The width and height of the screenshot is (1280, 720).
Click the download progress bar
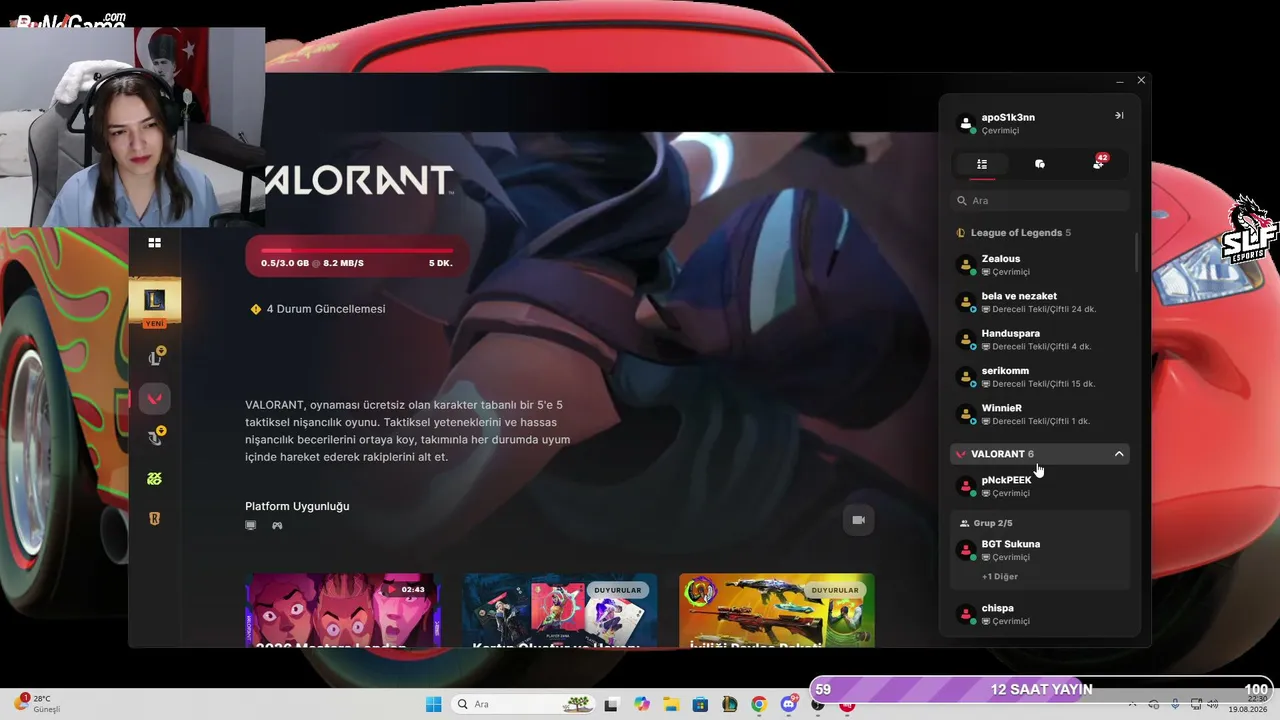pyautogui.click(x=357, y=250)
